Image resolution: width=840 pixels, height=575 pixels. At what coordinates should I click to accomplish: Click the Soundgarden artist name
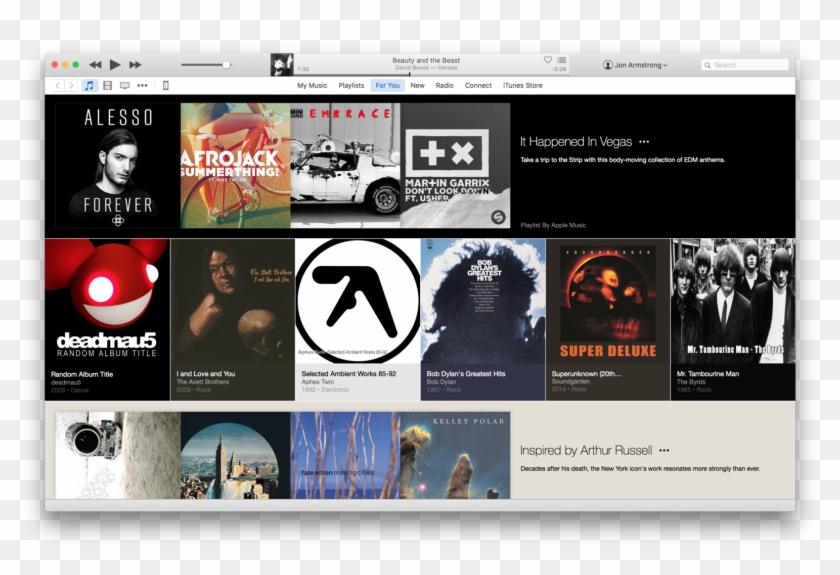tap(571, 382)
